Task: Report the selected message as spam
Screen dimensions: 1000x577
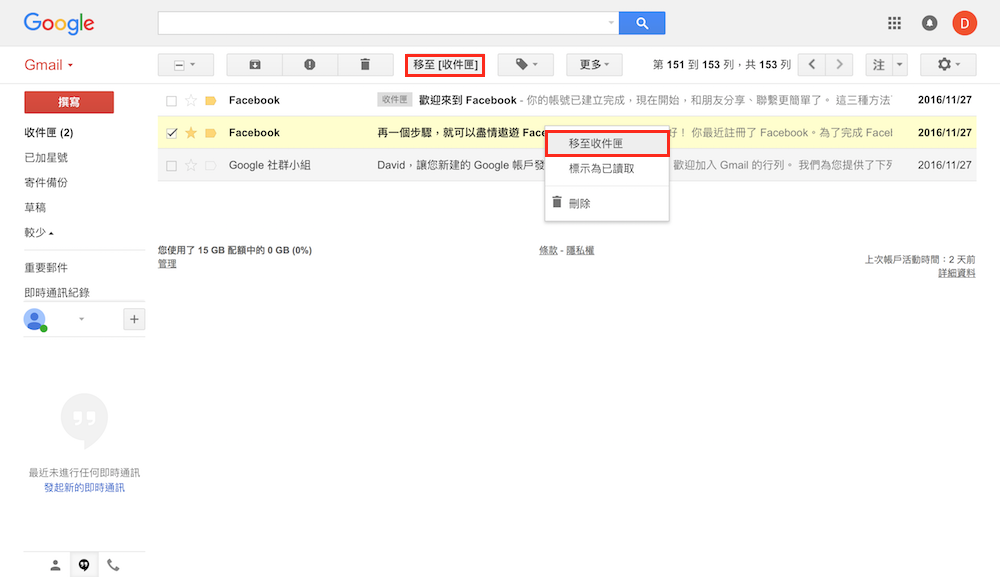Action: [309, 64]
